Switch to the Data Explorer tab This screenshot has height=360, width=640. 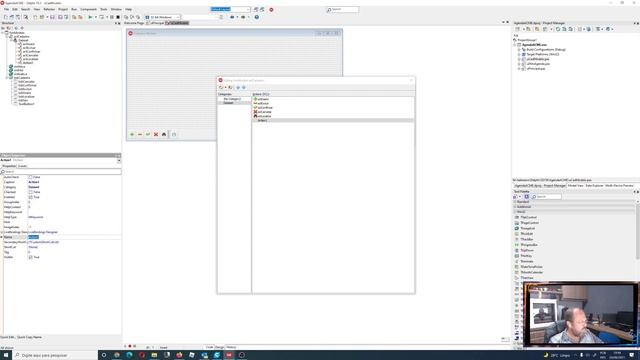coord(594,186)
